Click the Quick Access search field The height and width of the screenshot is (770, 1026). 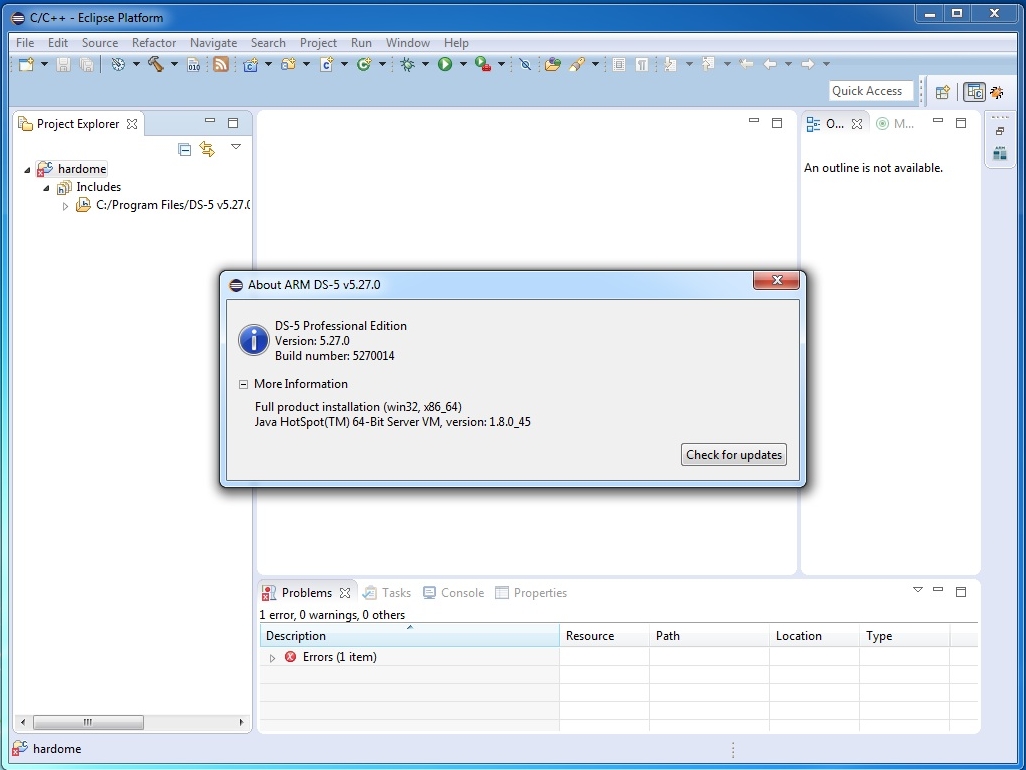pyautogui.click(x=871, y=91)
